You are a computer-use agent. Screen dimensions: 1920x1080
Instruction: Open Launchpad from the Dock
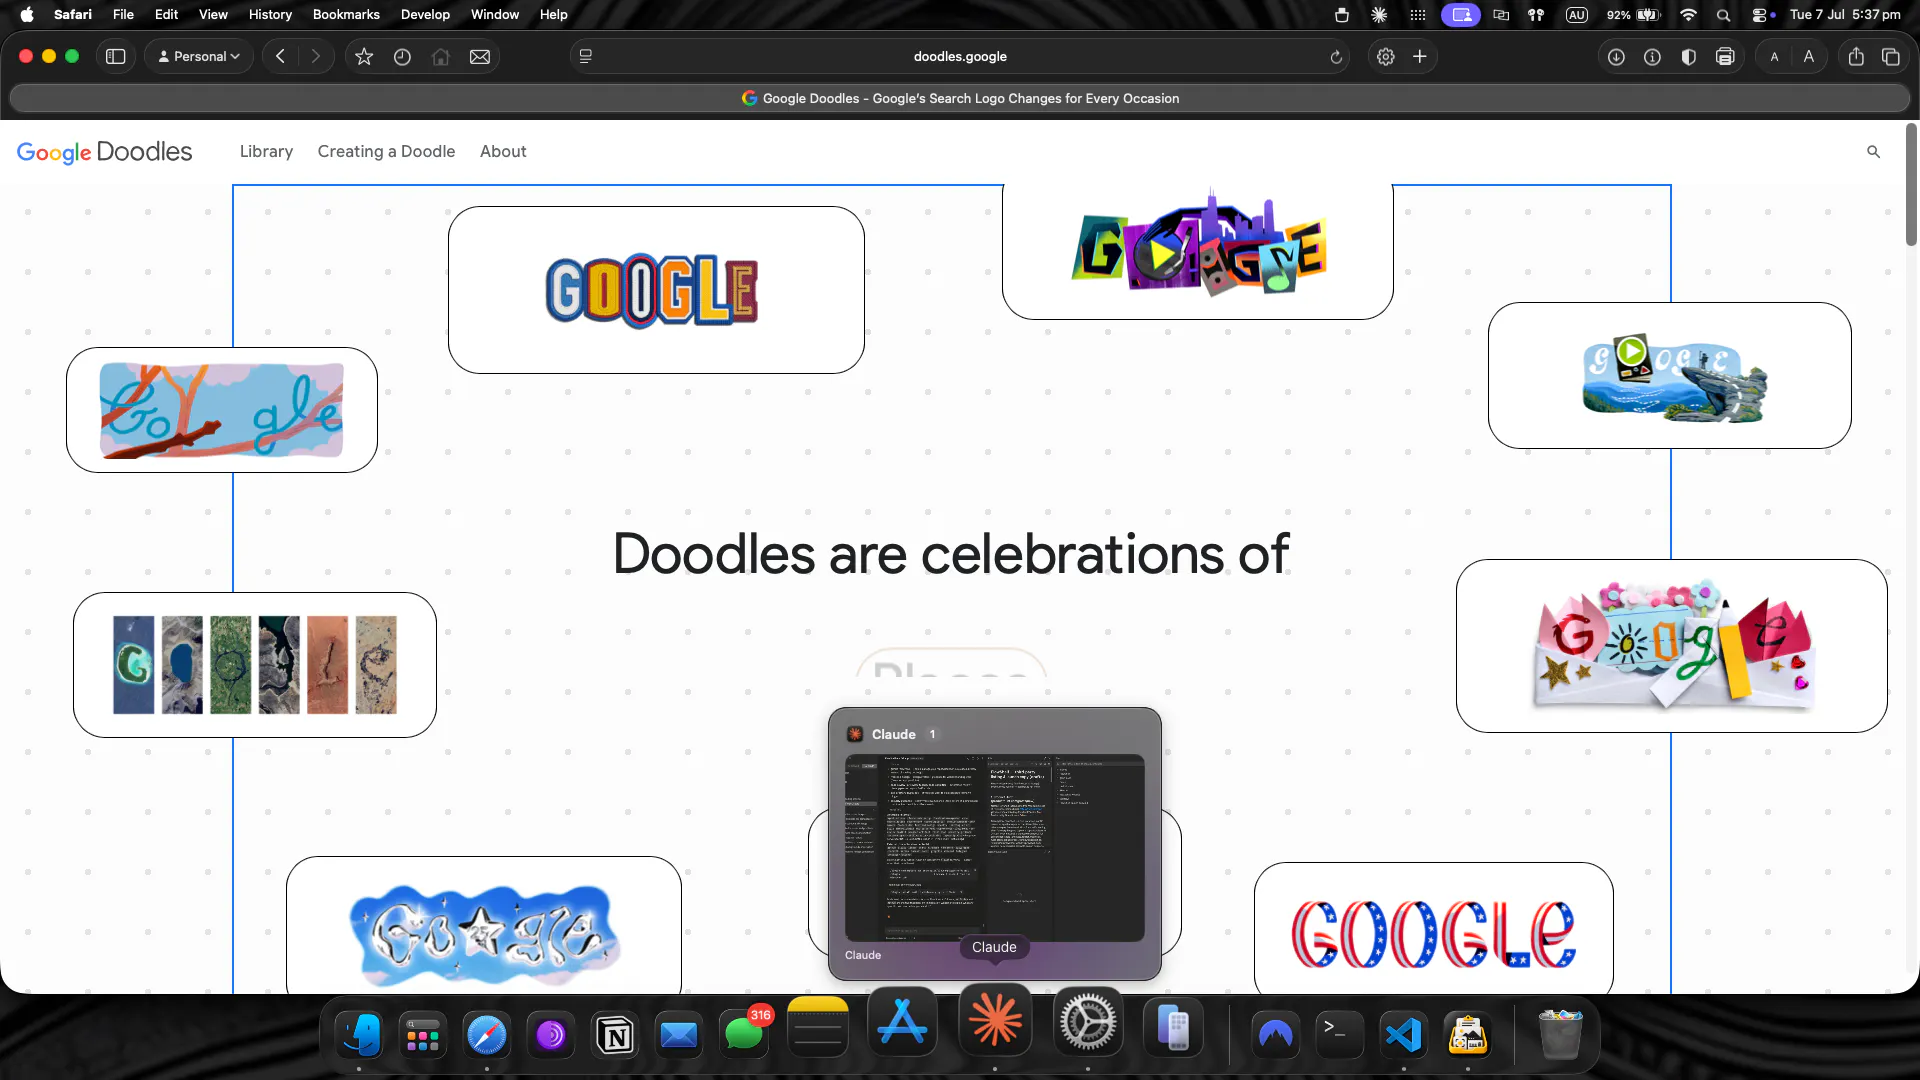(423, 1035)
